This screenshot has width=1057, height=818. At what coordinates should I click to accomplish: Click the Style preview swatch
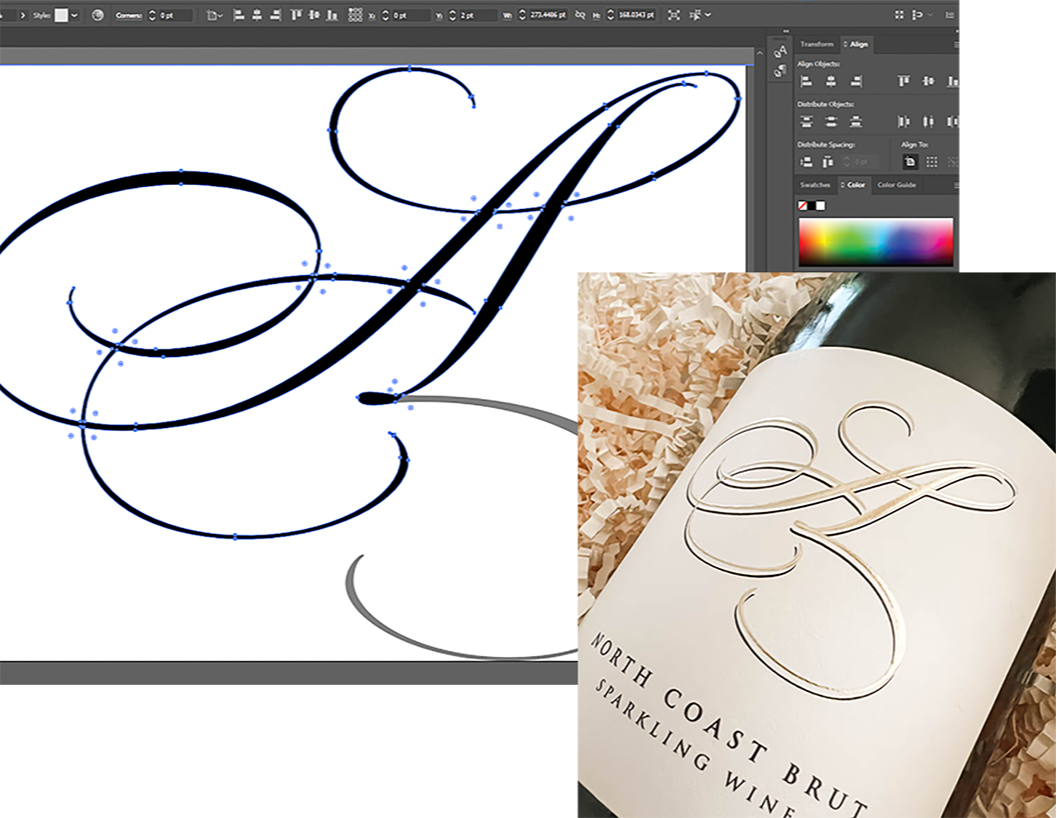point(61,15)
